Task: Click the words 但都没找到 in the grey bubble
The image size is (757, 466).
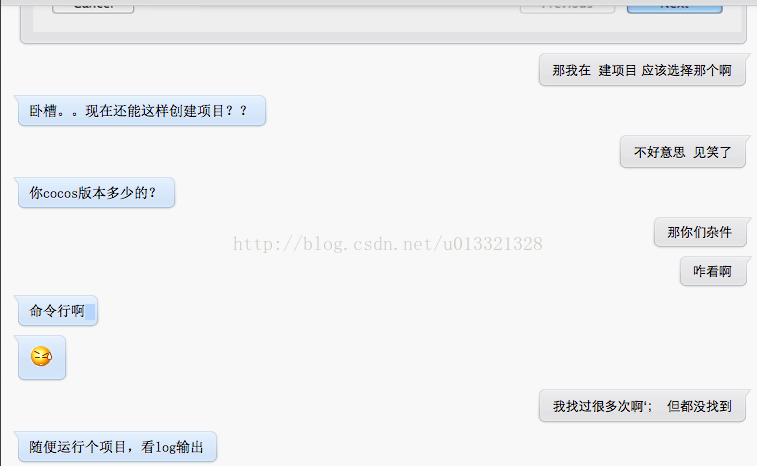Action: pyautogui.click(x=699, y=406)
